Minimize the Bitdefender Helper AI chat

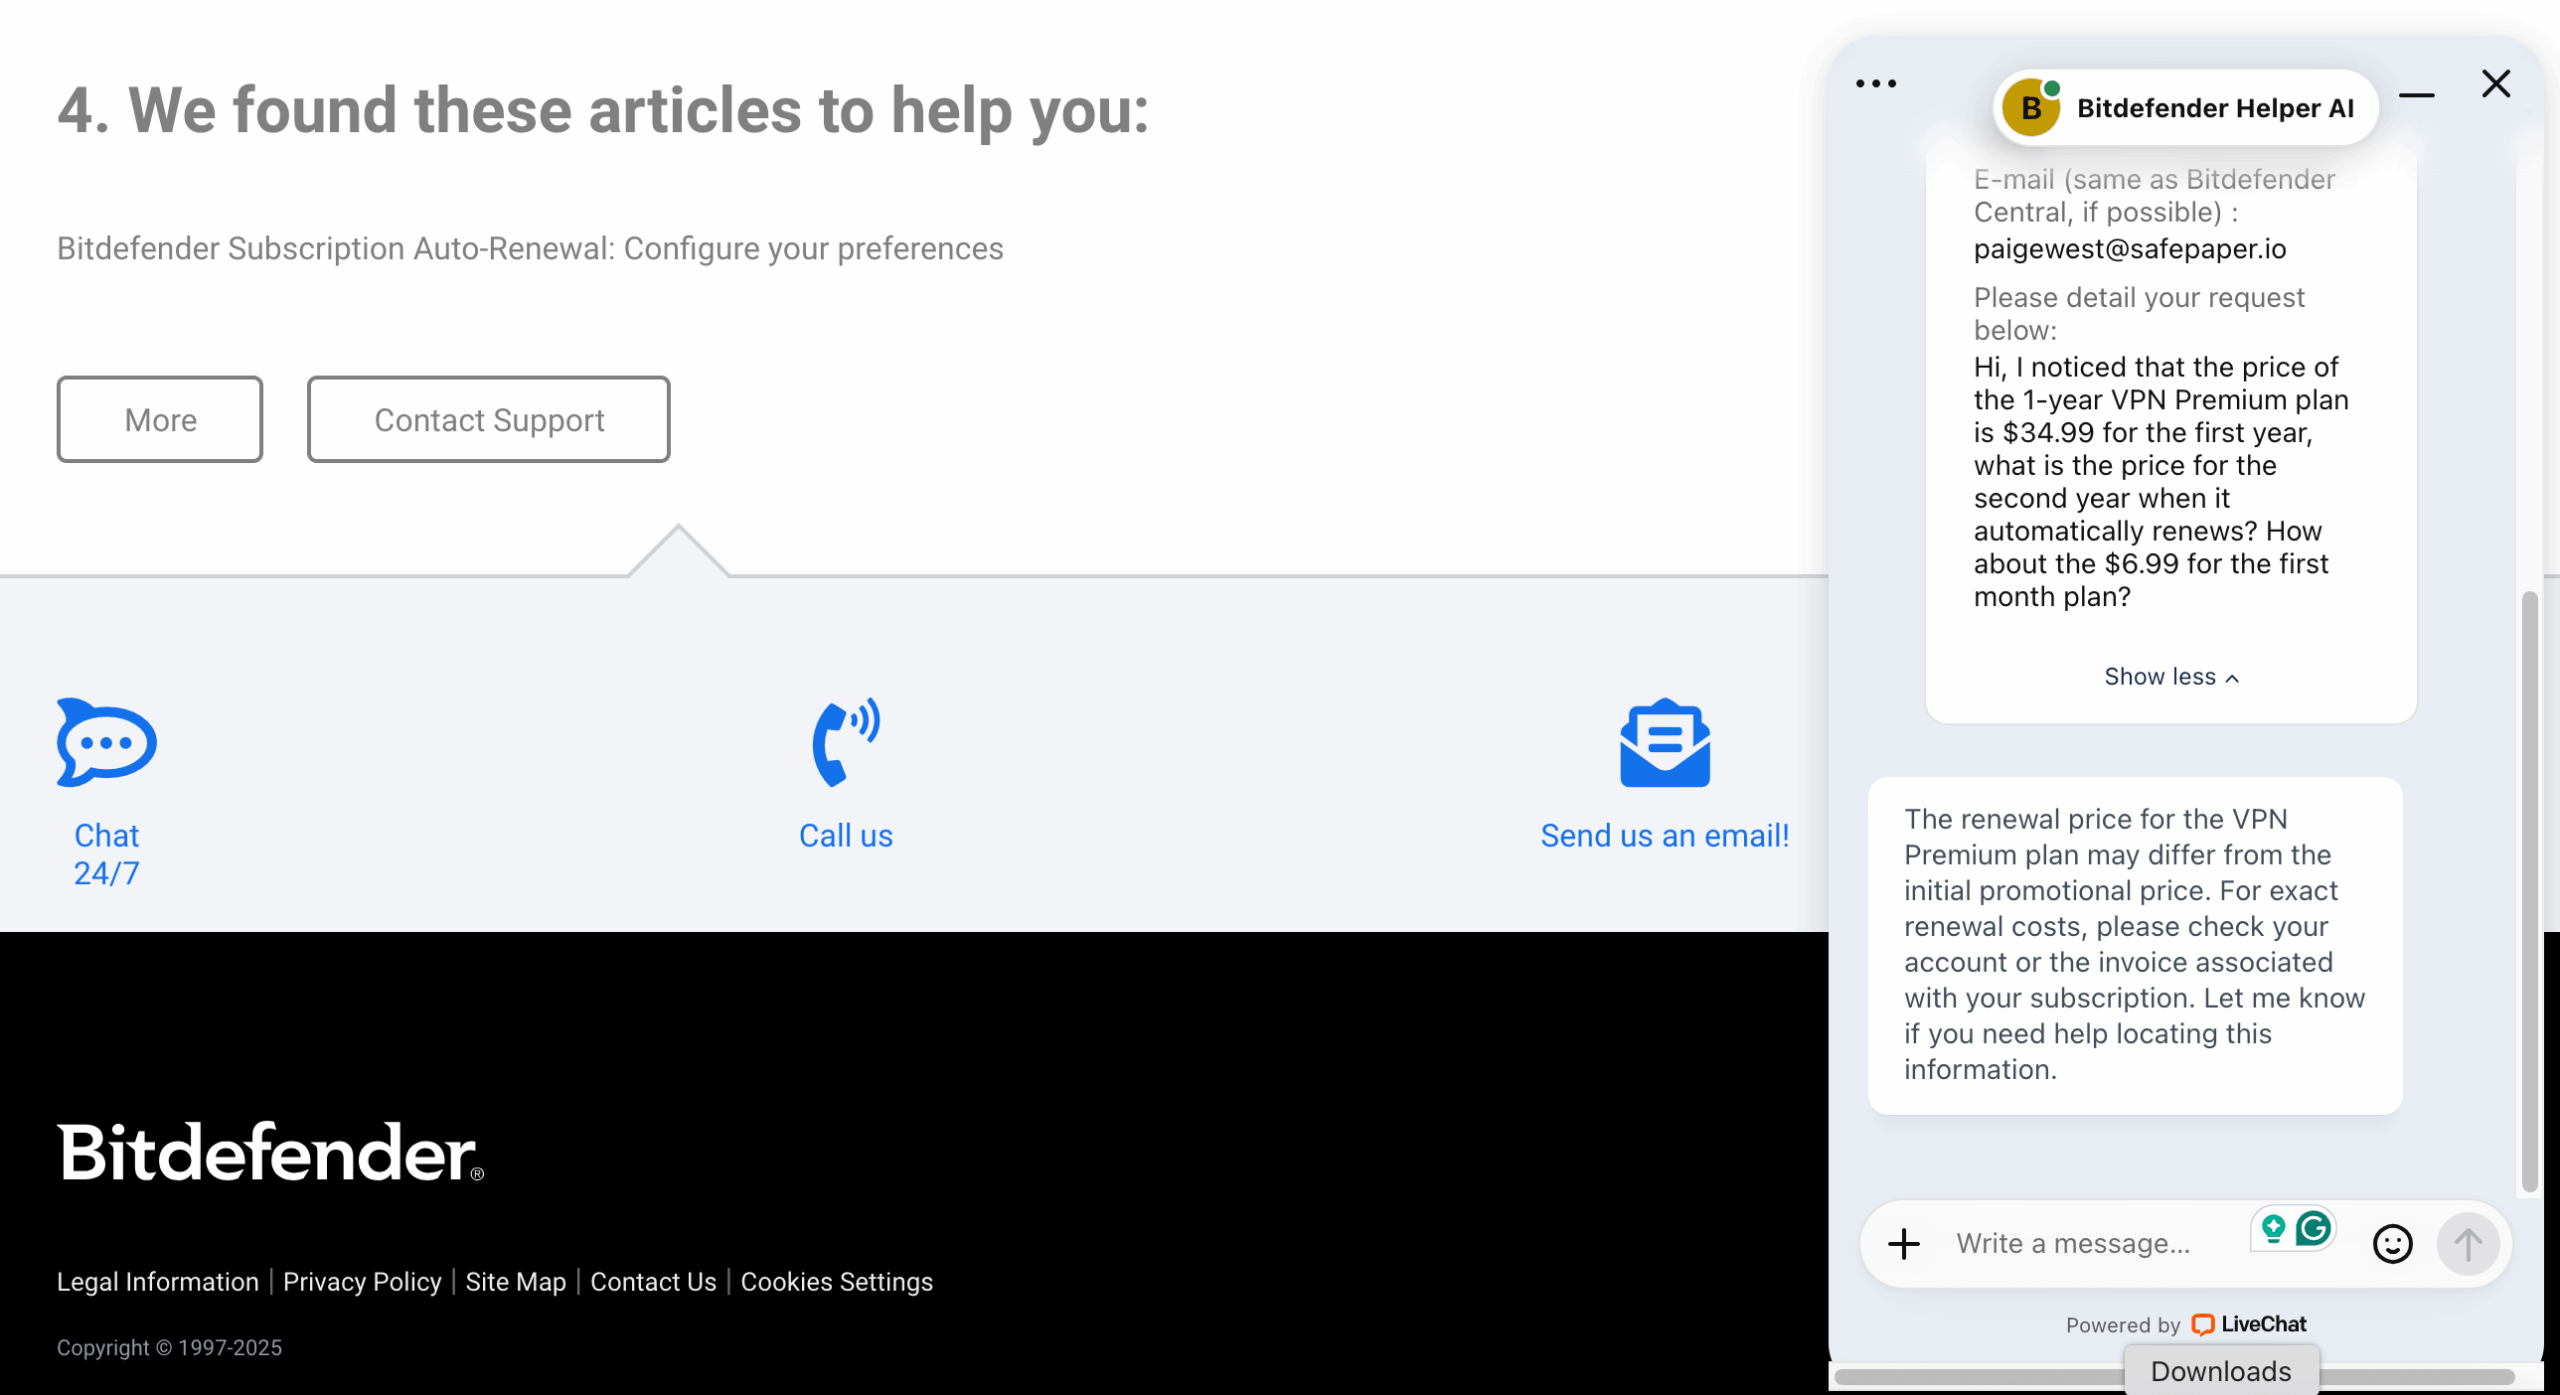pyautogui.click(x=2416, y=95)
